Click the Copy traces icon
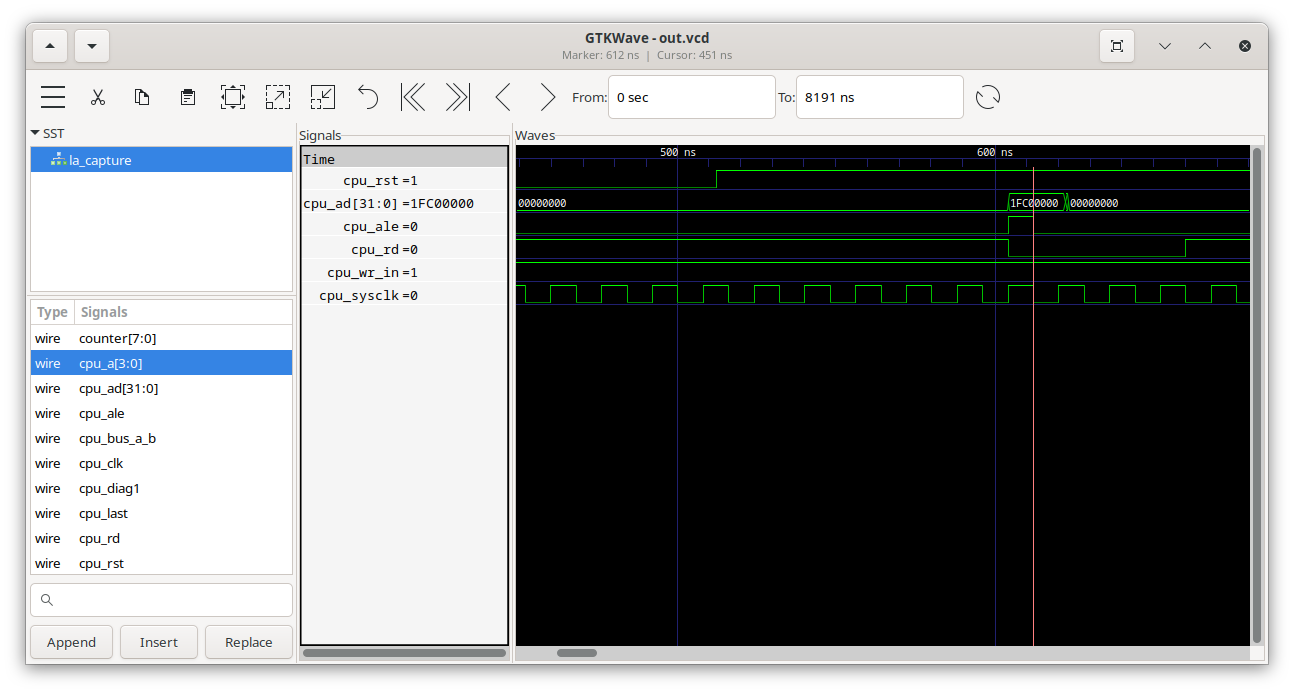This screenshot has width=1294, height=693. coord(142,97)
